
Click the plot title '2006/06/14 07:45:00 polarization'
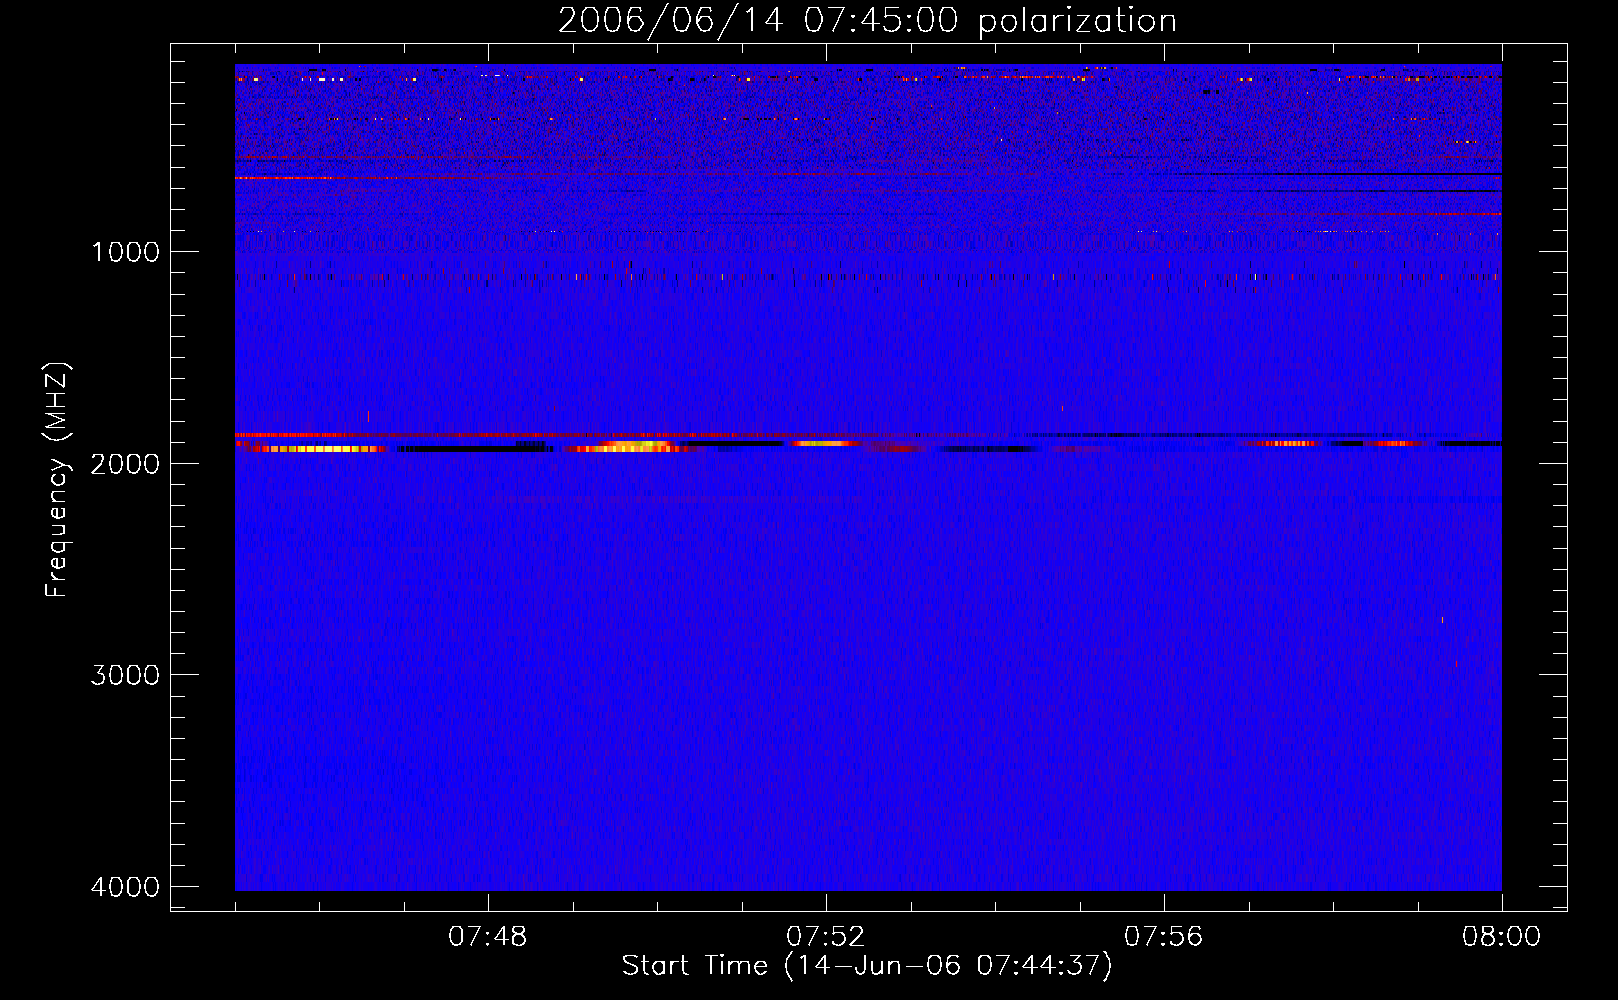[x=867, y=21]
